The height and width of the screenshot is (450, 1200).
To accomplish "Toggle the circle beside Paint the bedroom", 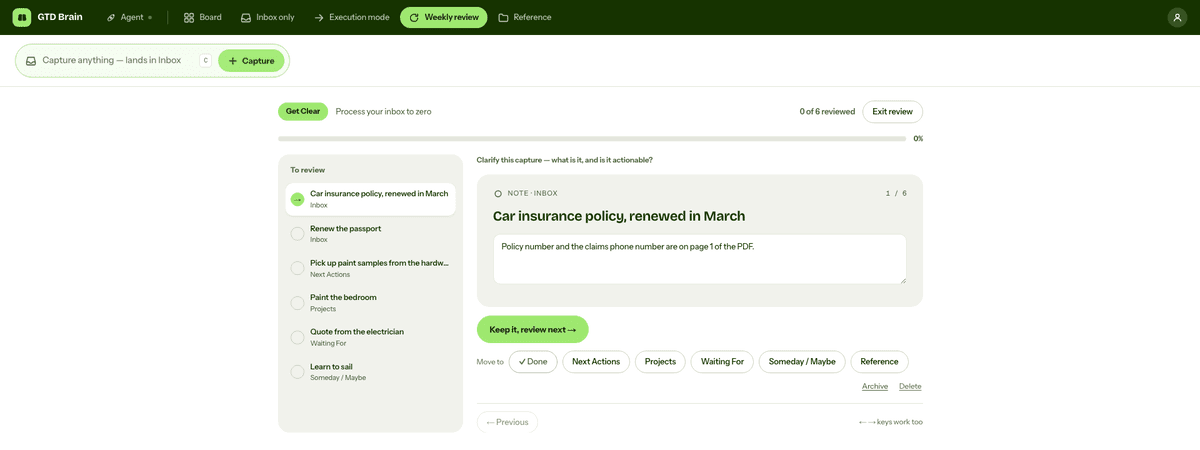I will tap(297, 303).
